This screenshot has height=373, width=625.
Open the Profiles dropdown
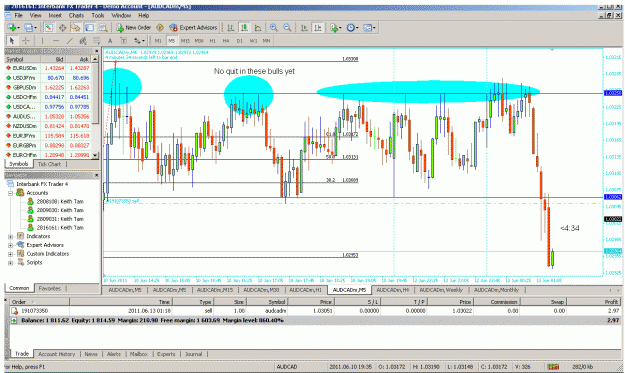tap(30, 27)
